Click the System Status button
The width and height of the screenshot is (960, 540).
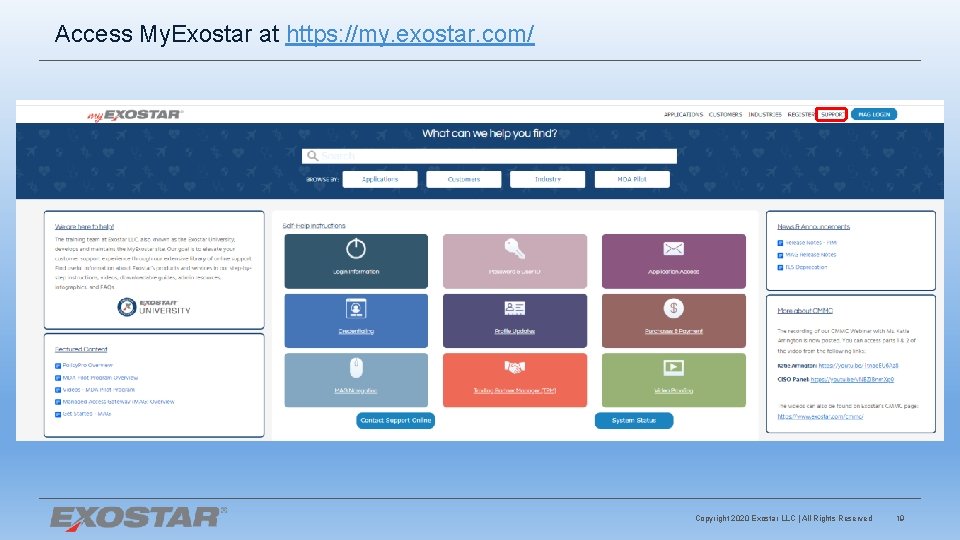[634, 421]
